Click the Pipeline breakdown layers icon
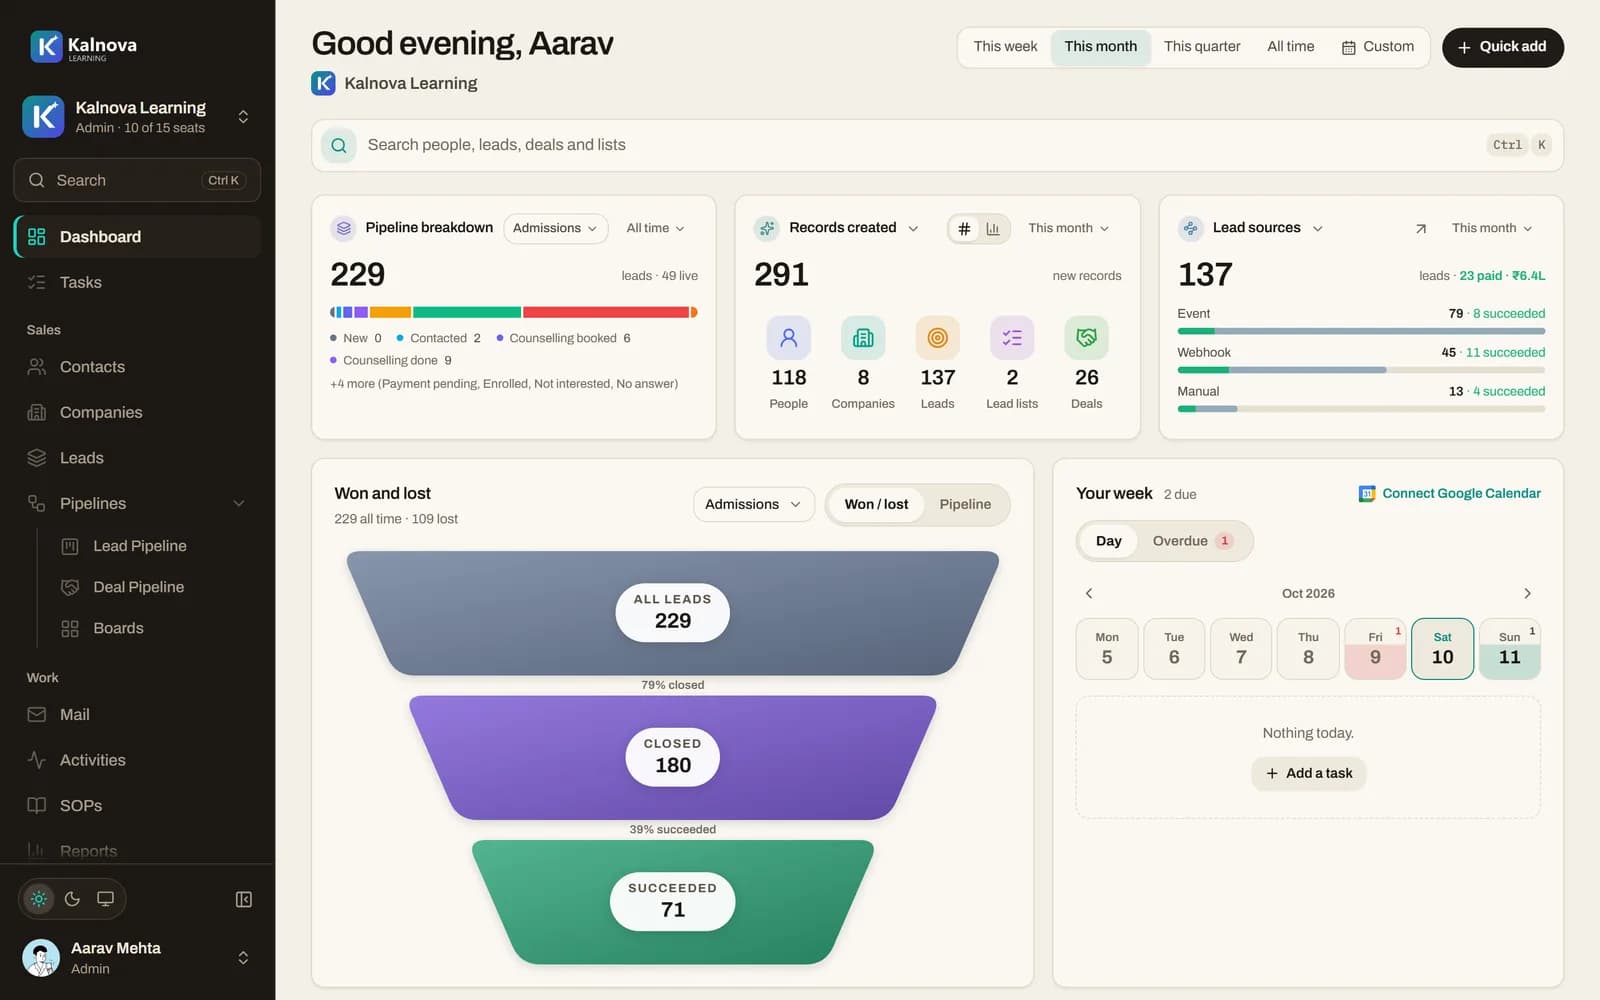This screenshot has height=1000, width=1600. click(x=344, y=228)
